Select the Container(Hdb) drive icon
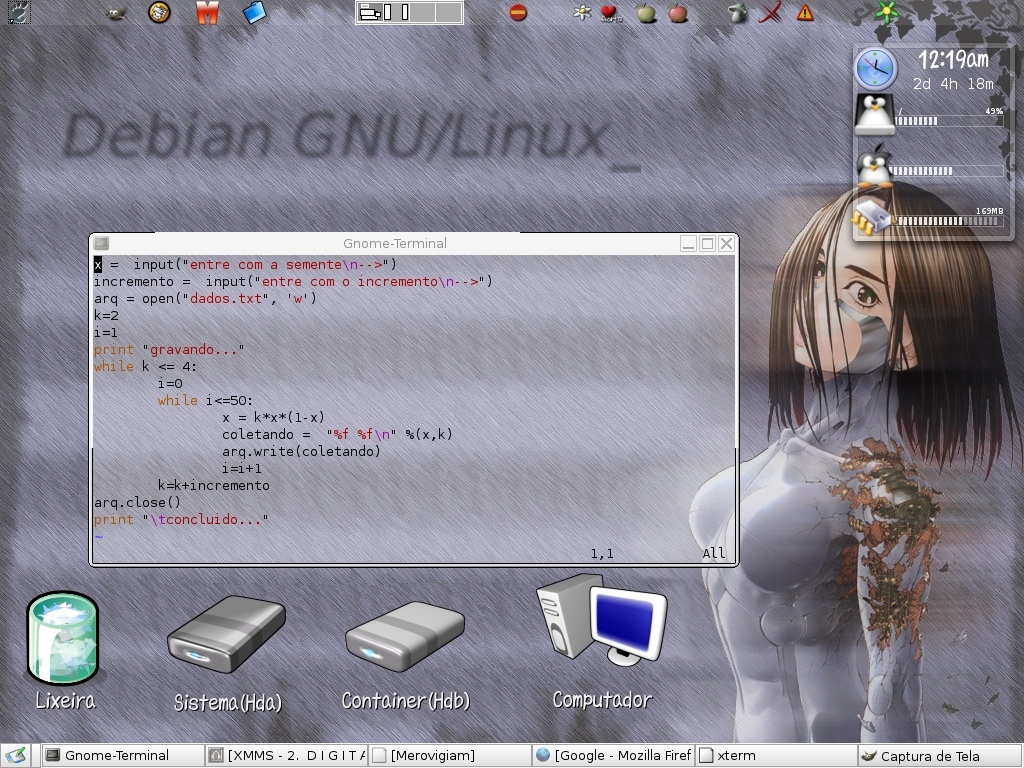1024x768 pixels. (405, 637)
